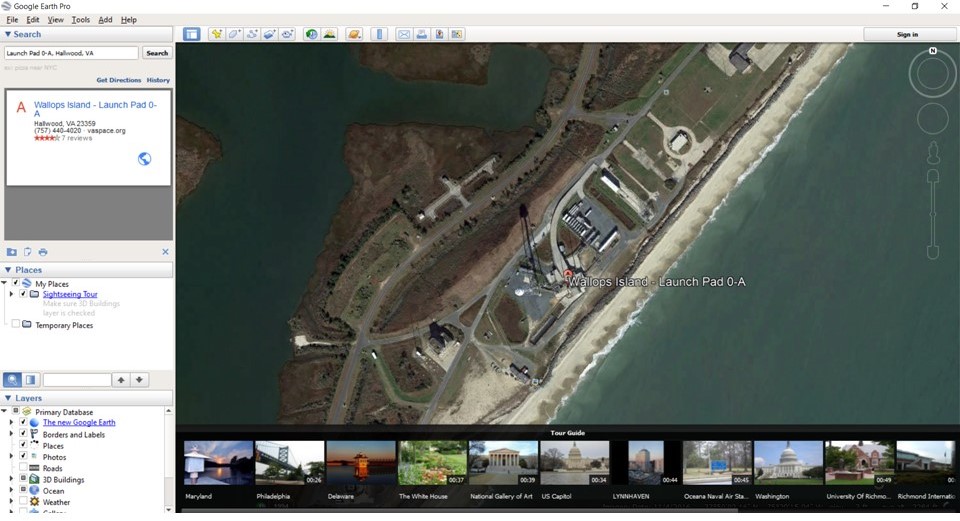Image resolution: width=960 pixels, height=521 pixels.
Task: Check the Temporary Places checkbox
Action: tap(16, 324)
